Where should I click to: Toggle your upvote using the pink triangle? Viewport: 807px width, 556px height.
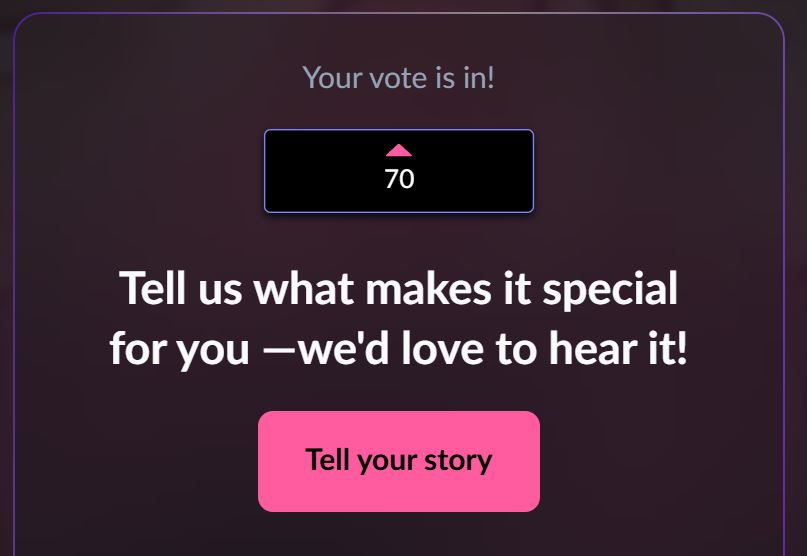click(399, 151)
